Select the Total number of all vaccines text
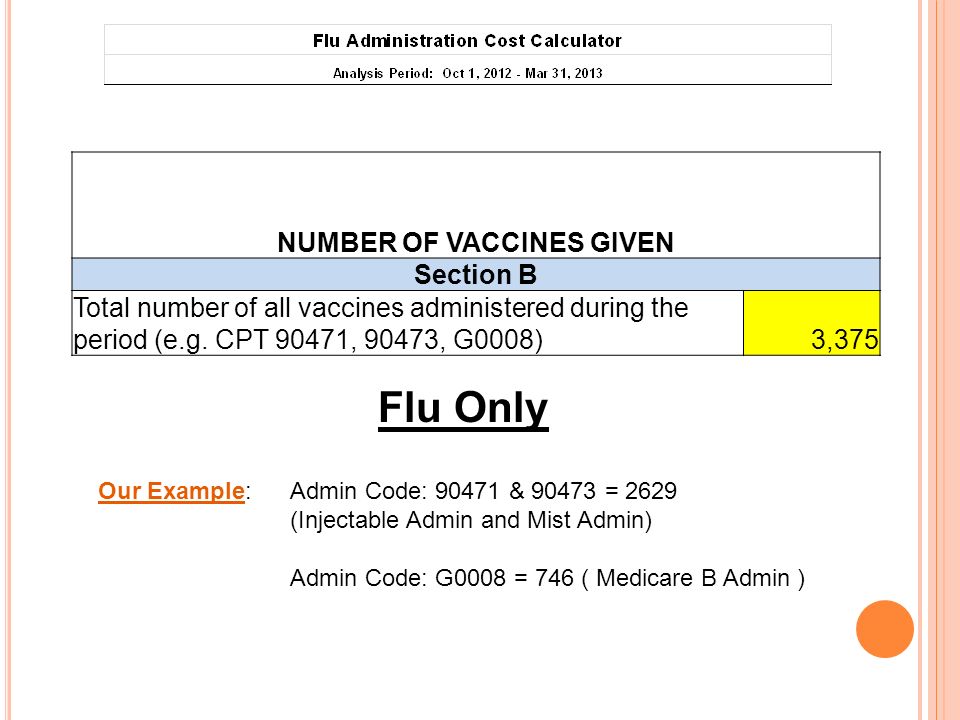 pos(380,307)
